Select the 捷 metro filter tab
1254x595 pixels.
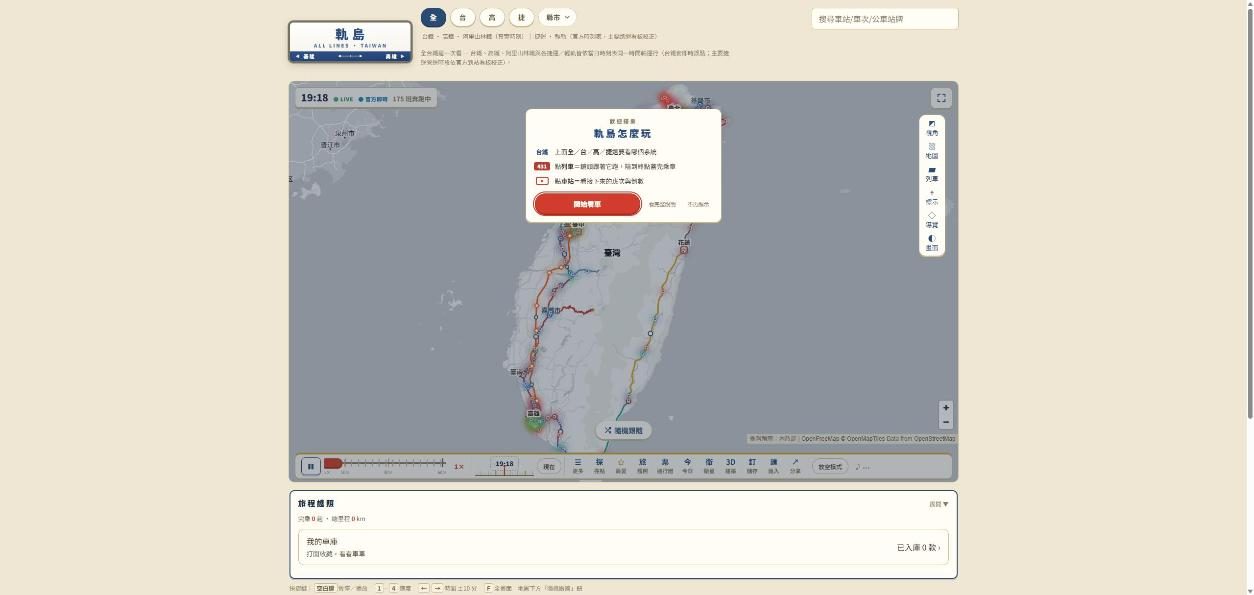pos(521,17)
